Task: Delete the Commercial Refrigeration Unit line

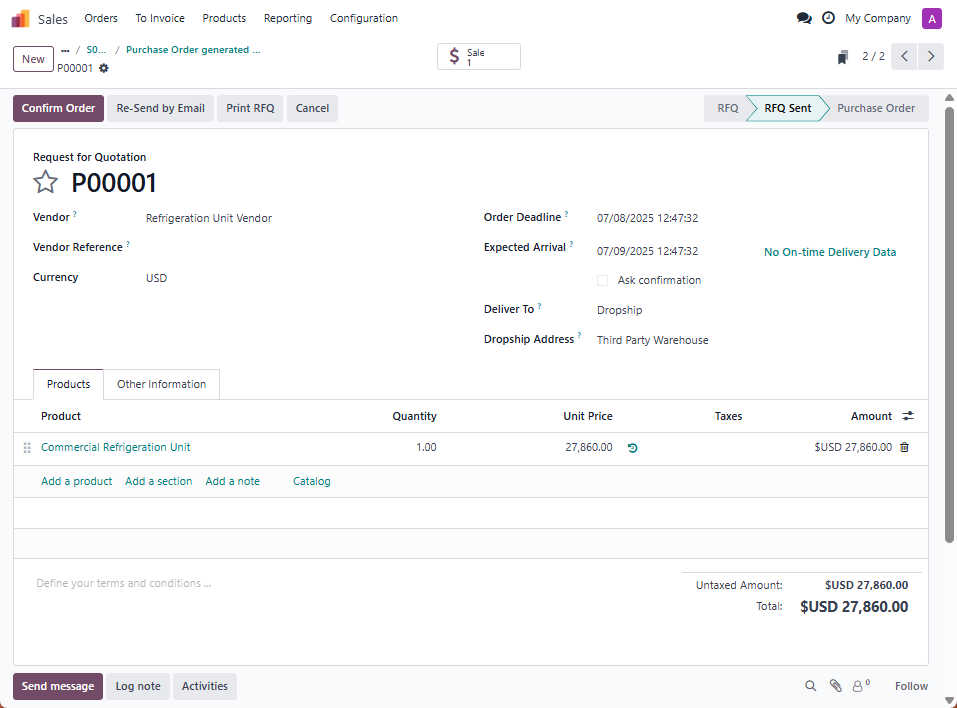Action: 904,448
